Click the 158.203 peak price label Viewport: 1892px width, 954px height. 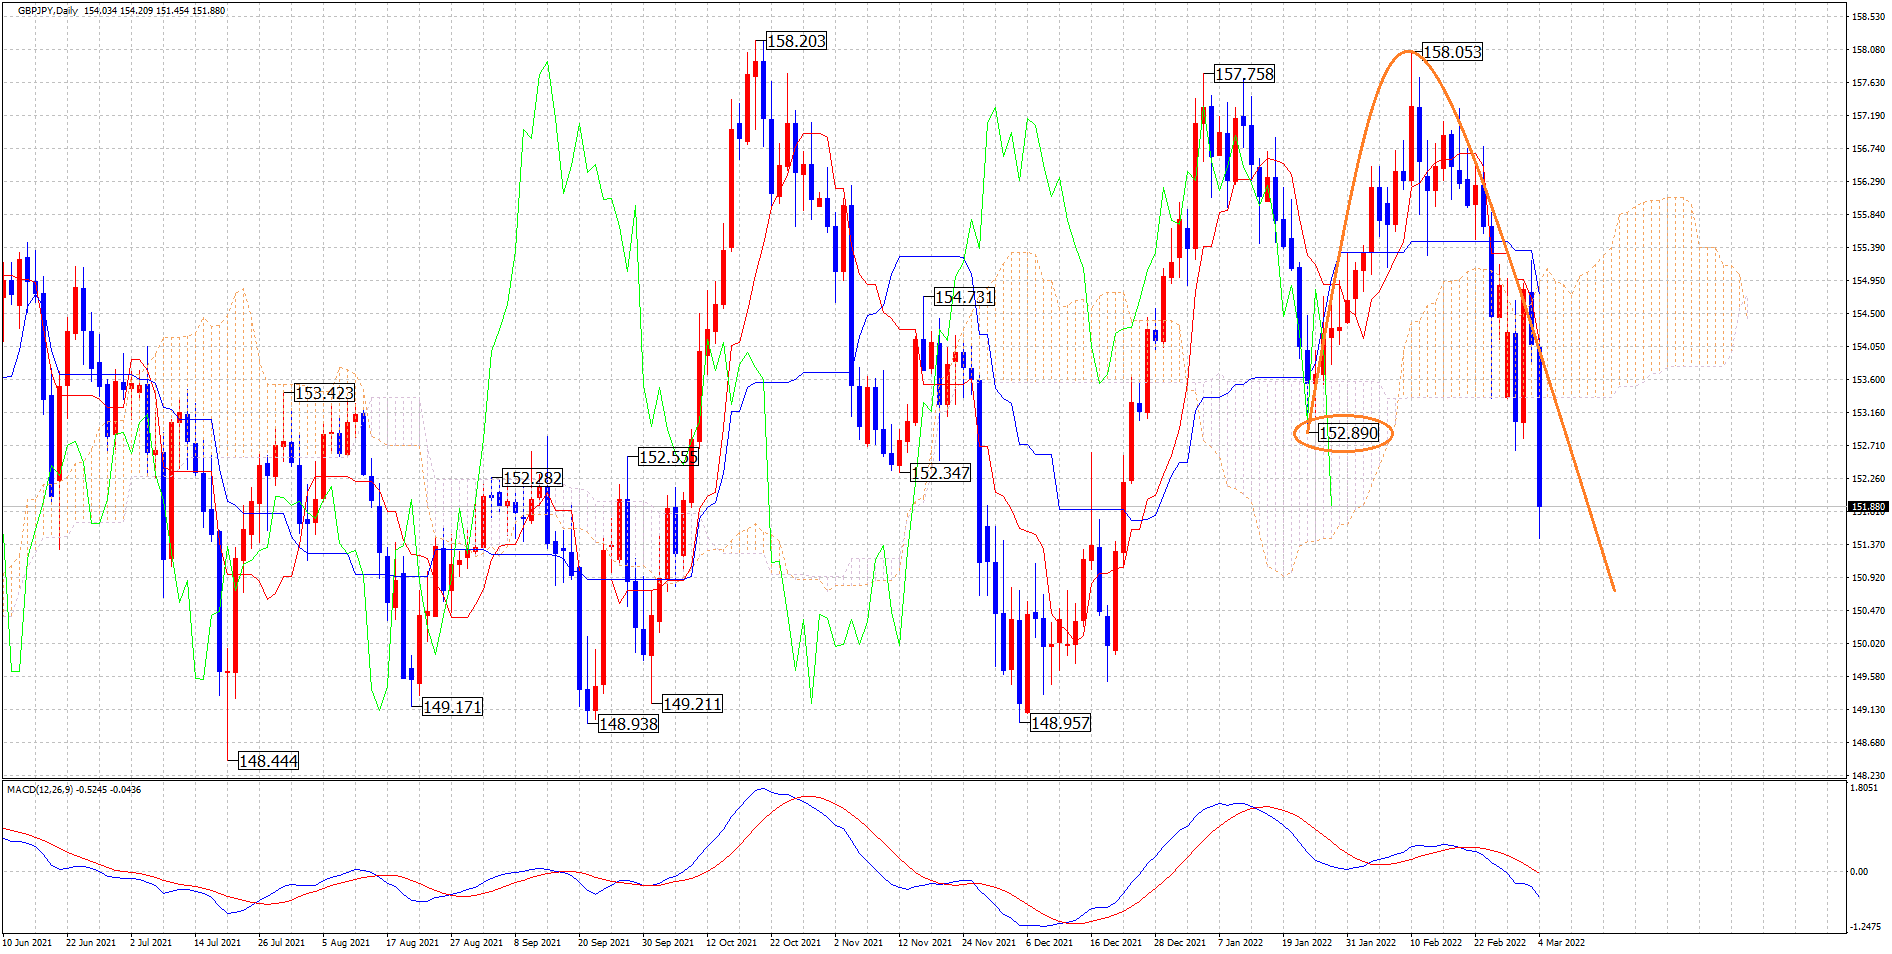click(796, 41)
